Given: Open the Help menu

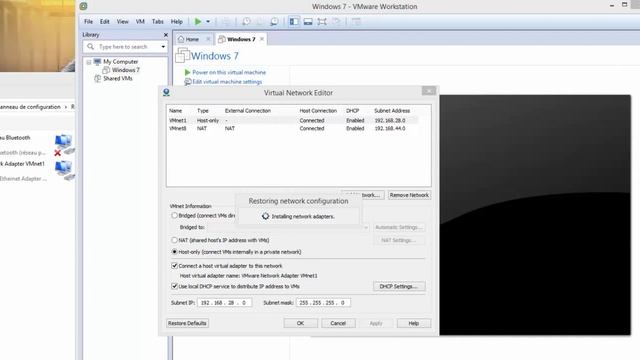Looking at the screenshot, I should [x=176, y=22].
